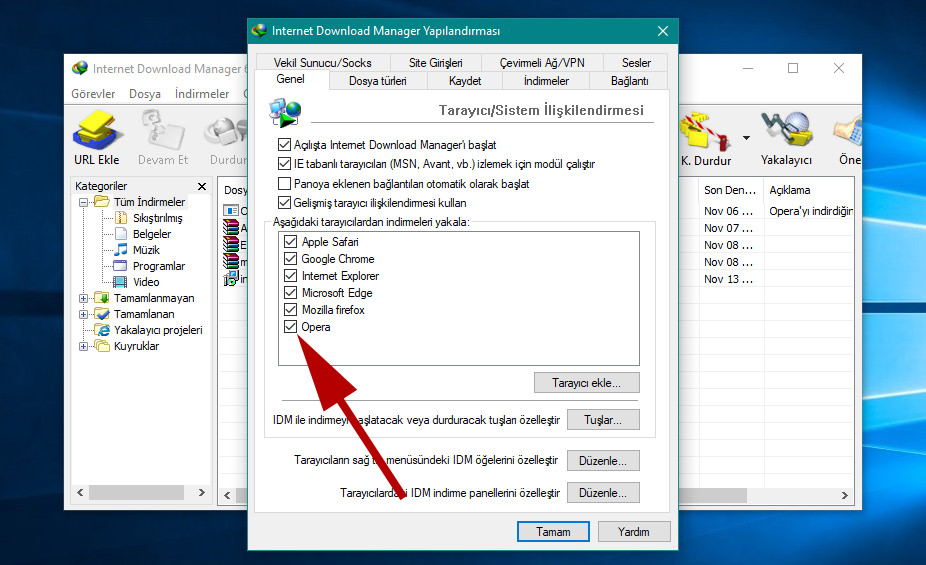Maximize the main IDM window
Image resolution: width=926 pixels, height=565 pixels.
(x=793, y=68)
